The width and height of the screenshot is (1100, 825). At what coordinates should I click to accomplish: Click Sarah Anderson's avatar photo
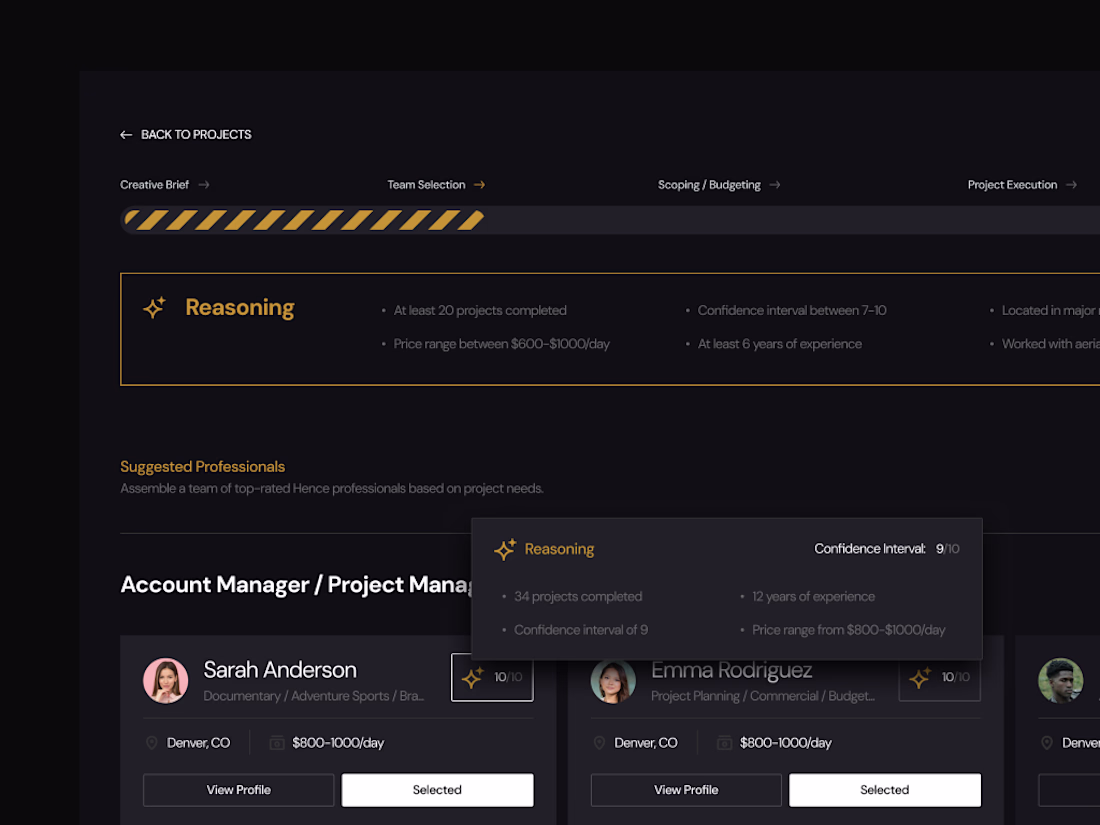(166, 680)
